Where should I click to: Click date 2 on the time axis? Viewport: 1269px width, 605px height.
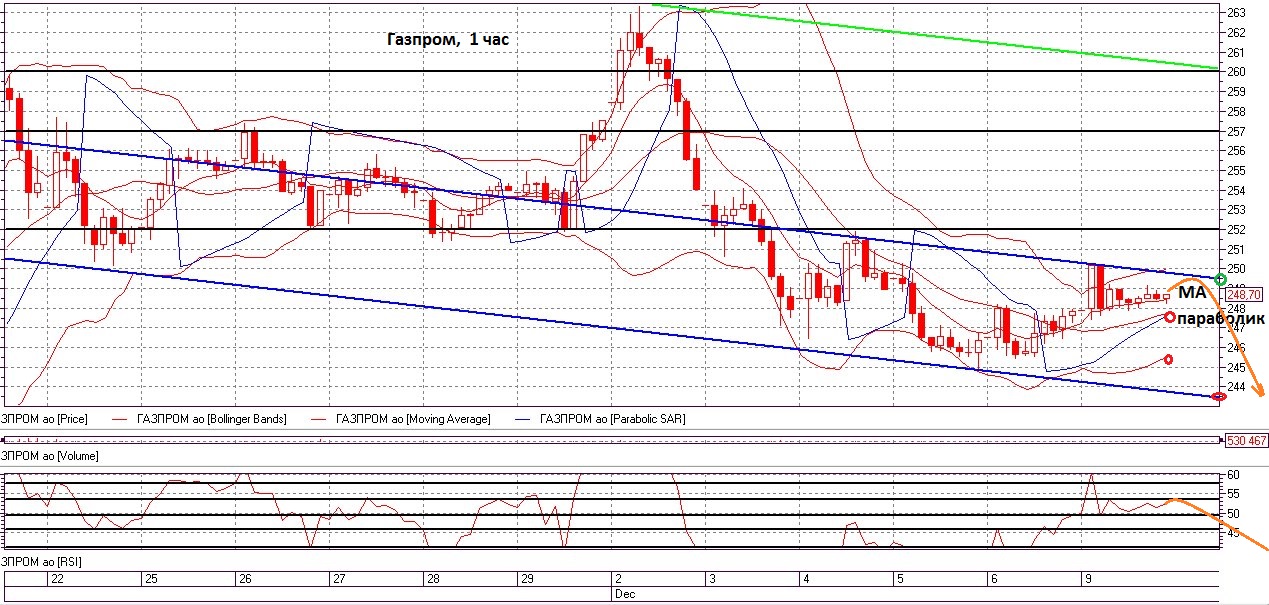(617, 579)
